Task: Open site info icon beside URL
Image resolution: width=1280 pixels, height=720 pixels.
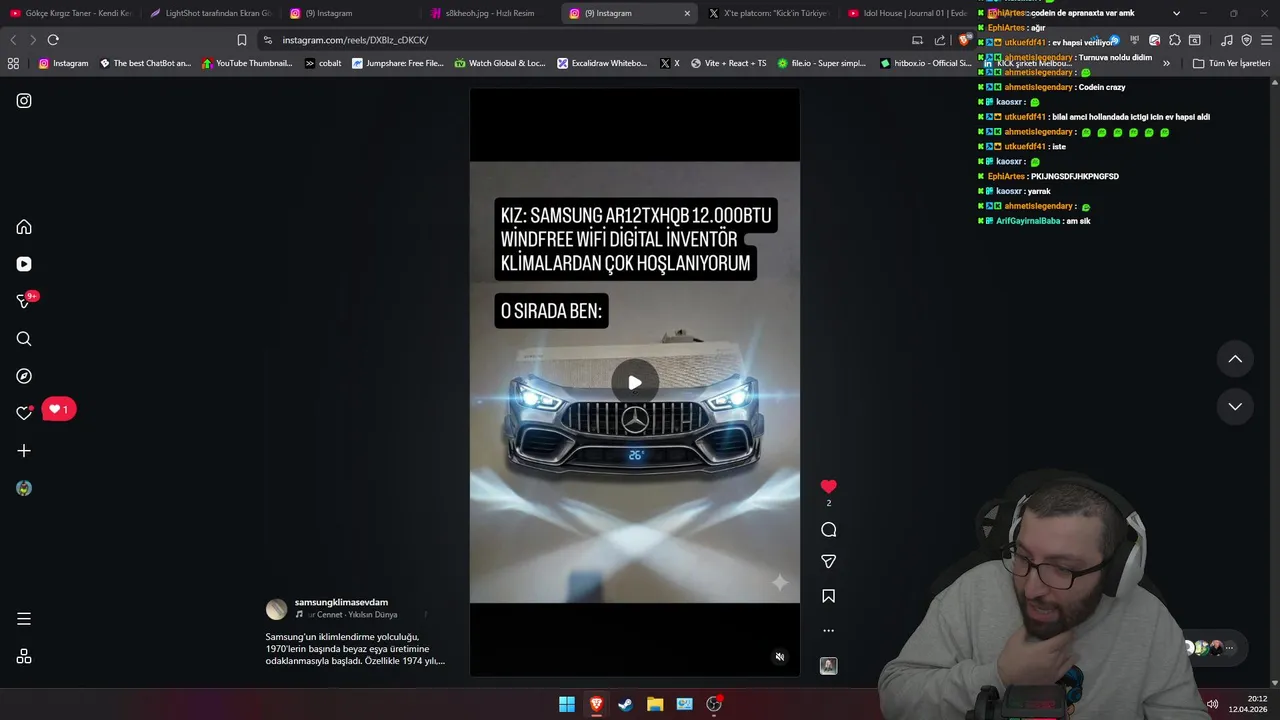Action: pyautogui.click(x=268, y=40)
